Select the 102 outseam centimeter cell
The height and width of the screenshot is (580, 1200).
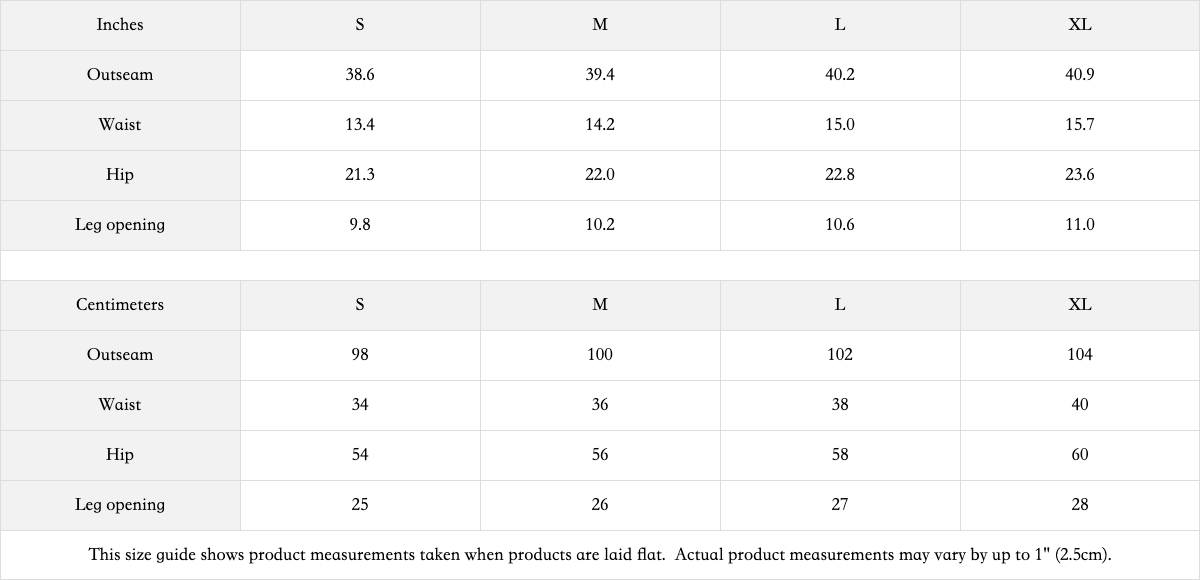(840, 355)
